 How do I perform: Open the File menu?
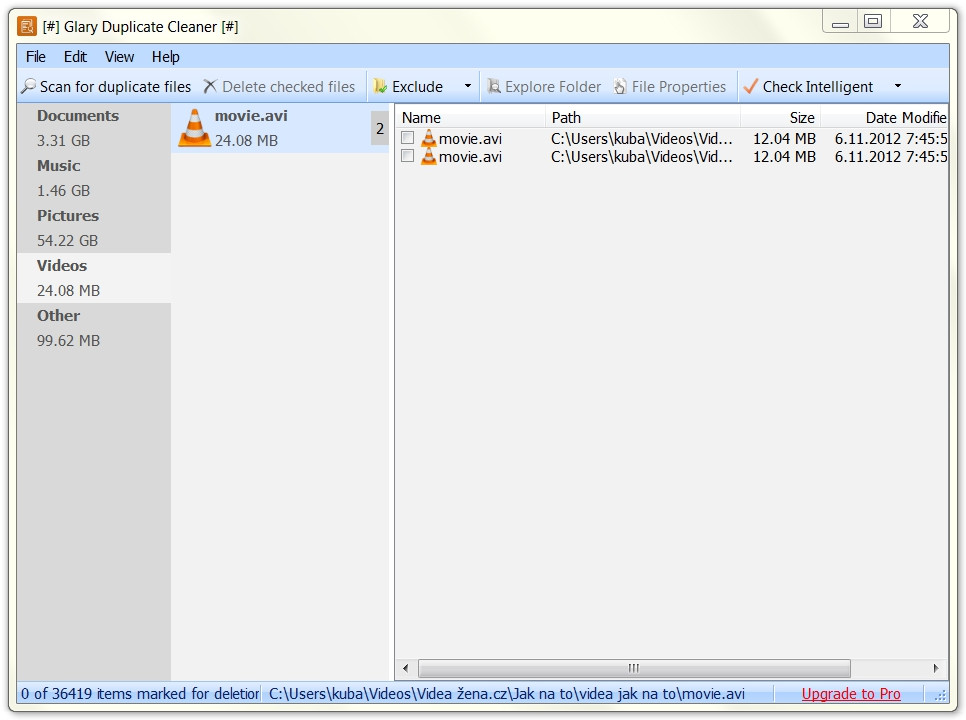tap(36, 57)
